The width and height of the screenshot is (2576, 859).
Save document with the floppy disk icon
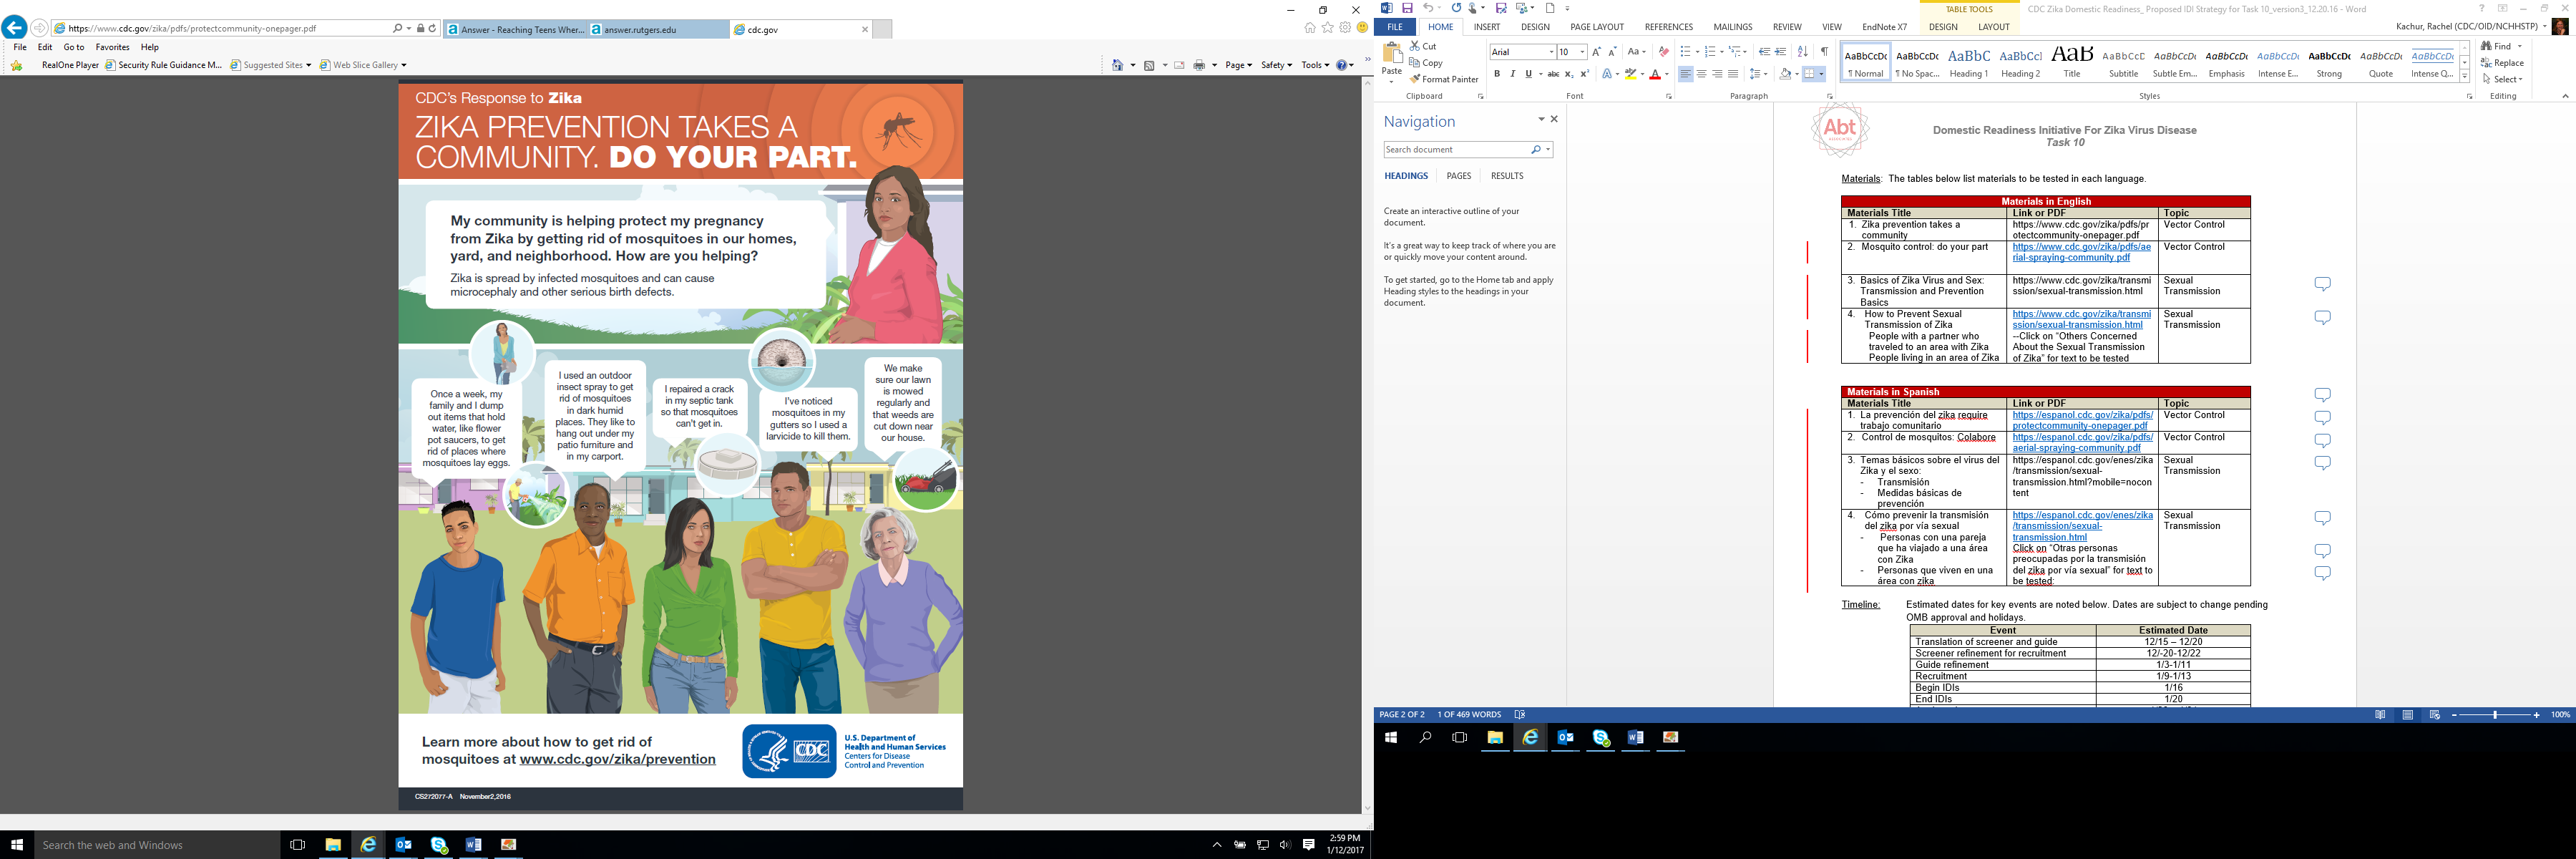pos(1407,8)
